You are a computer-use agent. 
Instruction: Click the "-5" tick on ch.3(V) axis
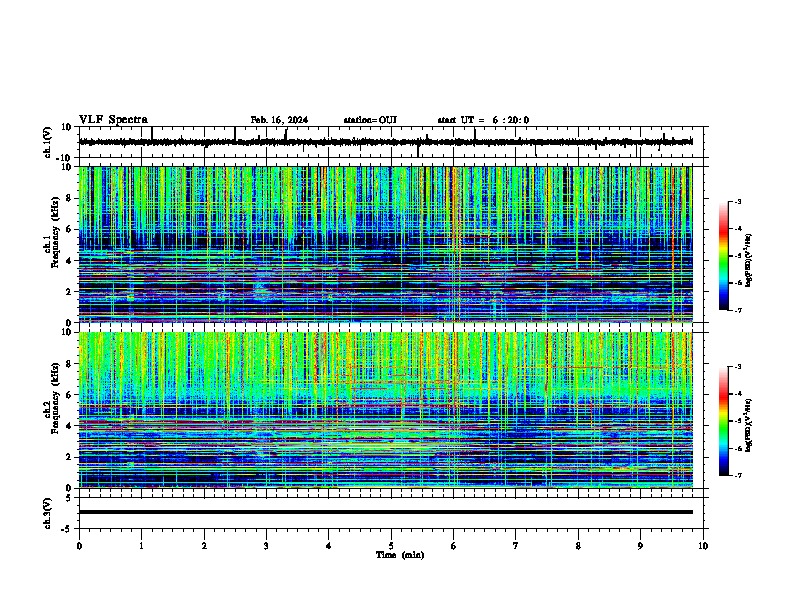pos(68,529)
